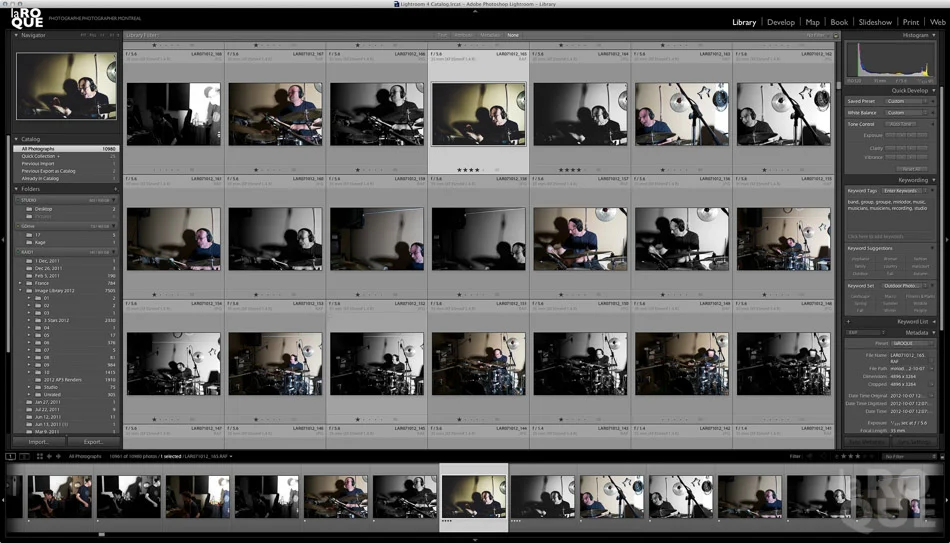Switch to the Develop module
The height and width of the screenshot is (543, 950).
[780, 22]
